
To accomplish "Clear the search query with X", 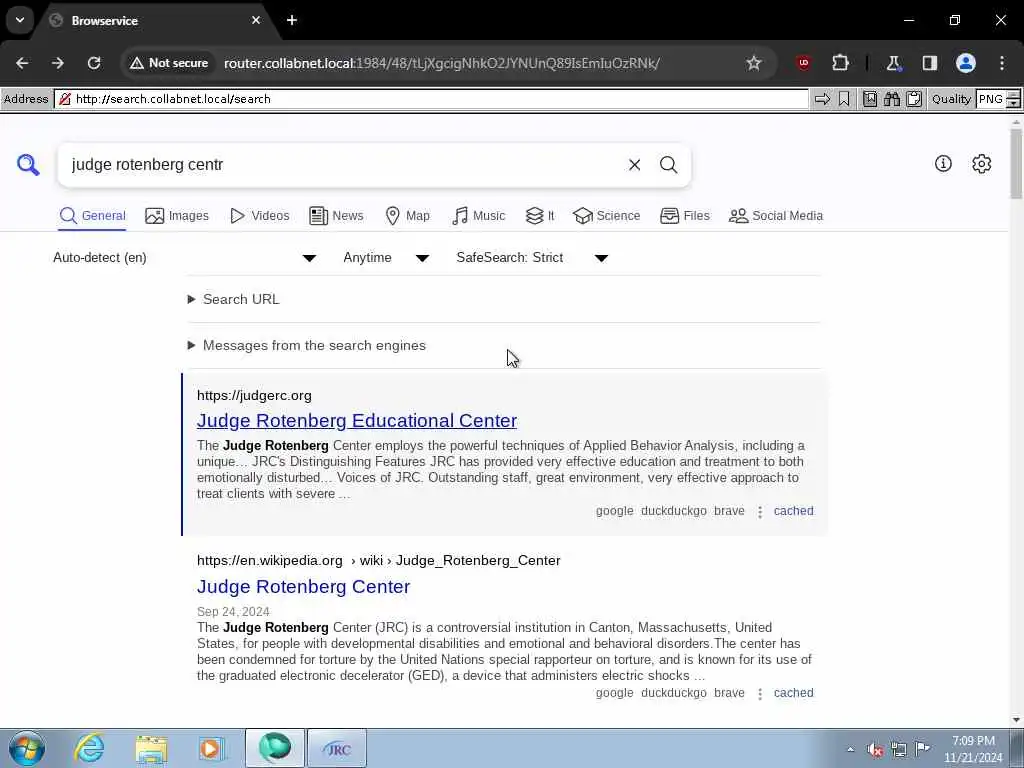I will coord(634,165).
